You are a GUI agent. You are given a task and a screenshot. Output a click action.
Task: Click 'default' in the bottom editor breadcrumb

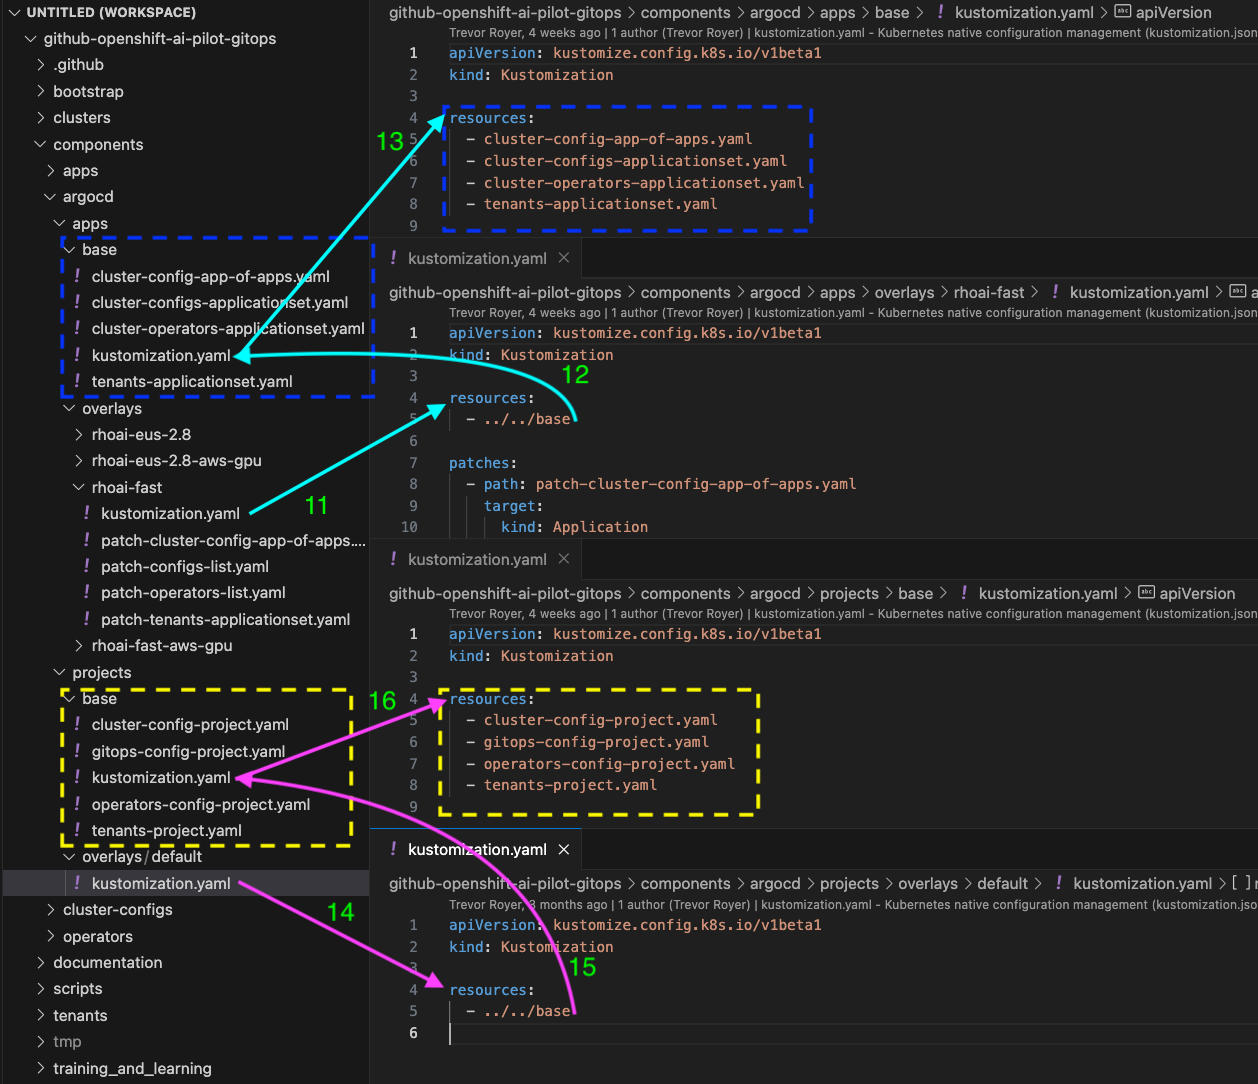(x=1002, y=883)
